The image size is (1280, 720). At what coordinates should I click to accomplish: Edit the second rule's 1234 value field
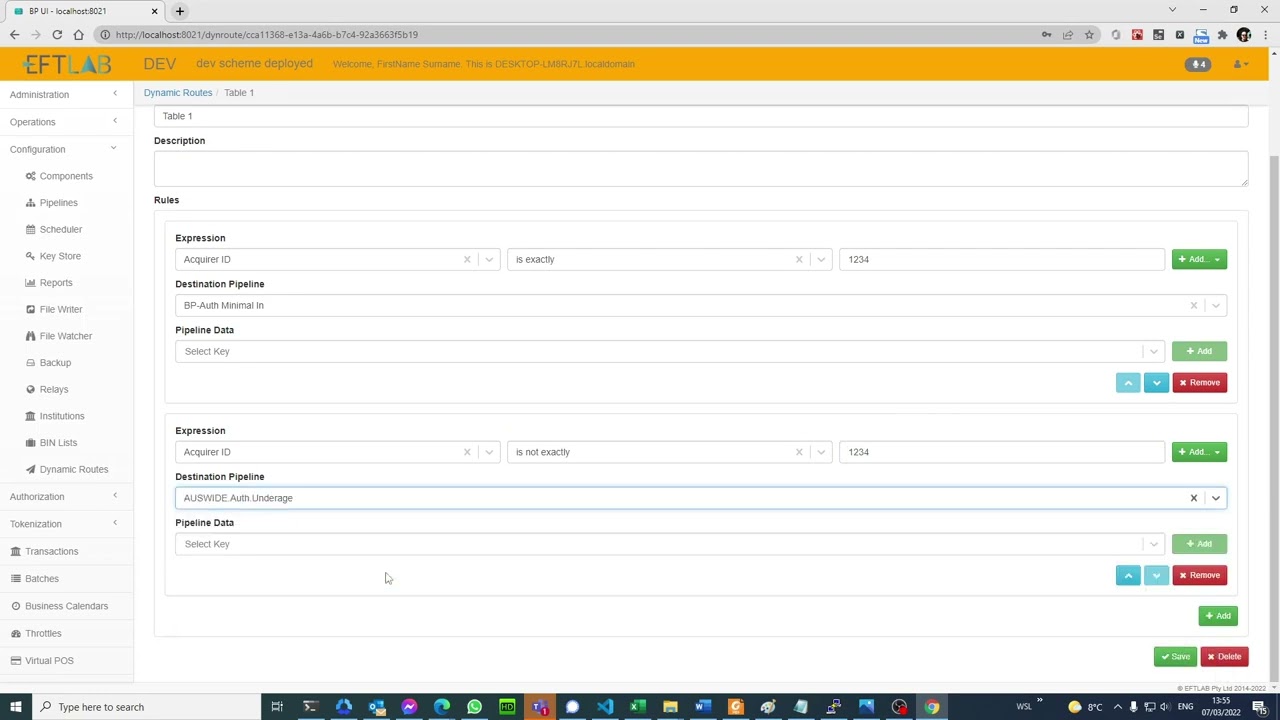pyautogui.click(x=1002, y=452)
